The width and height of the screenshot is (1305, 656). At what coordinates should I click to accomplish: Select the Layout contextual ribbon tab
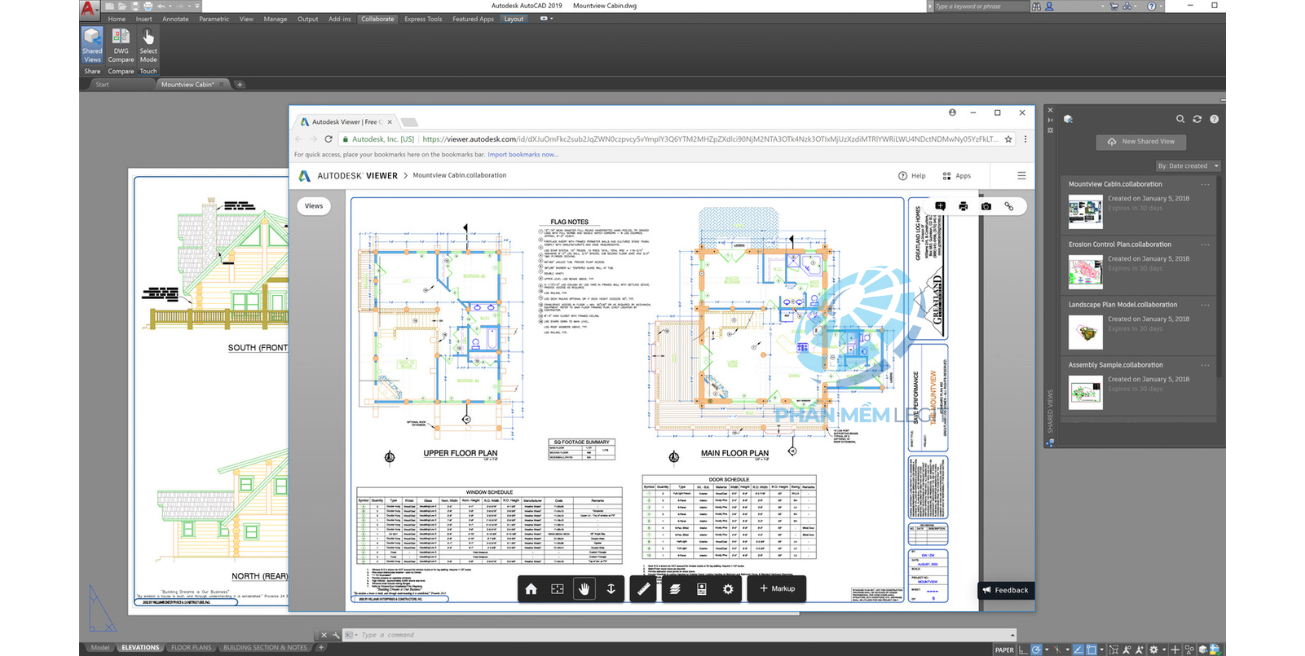coord(514,18)
